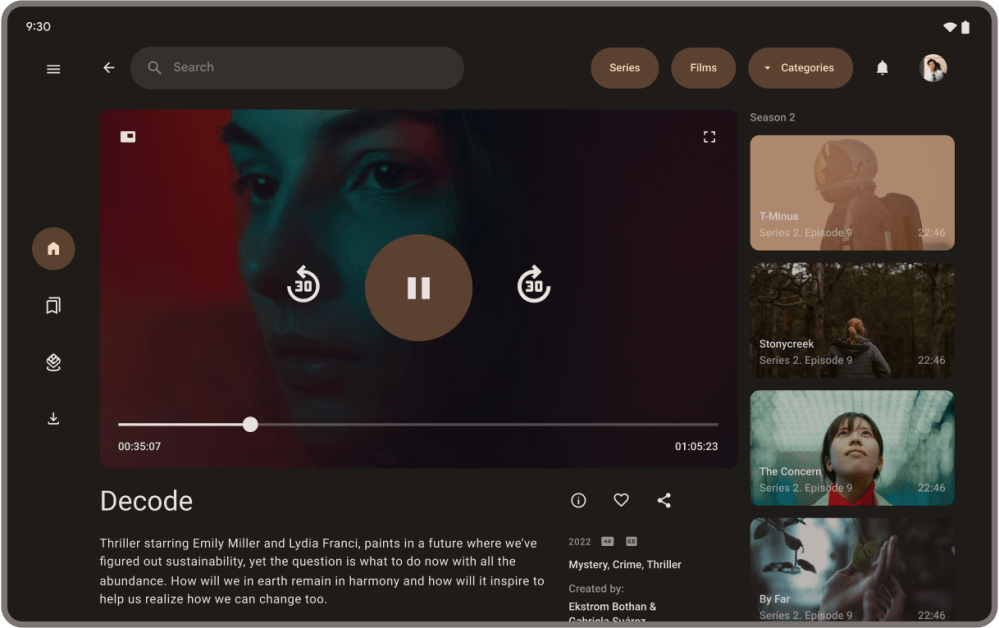Click the video progress slider handle
This screenshot has height=628, width=999.
[250, 425]
